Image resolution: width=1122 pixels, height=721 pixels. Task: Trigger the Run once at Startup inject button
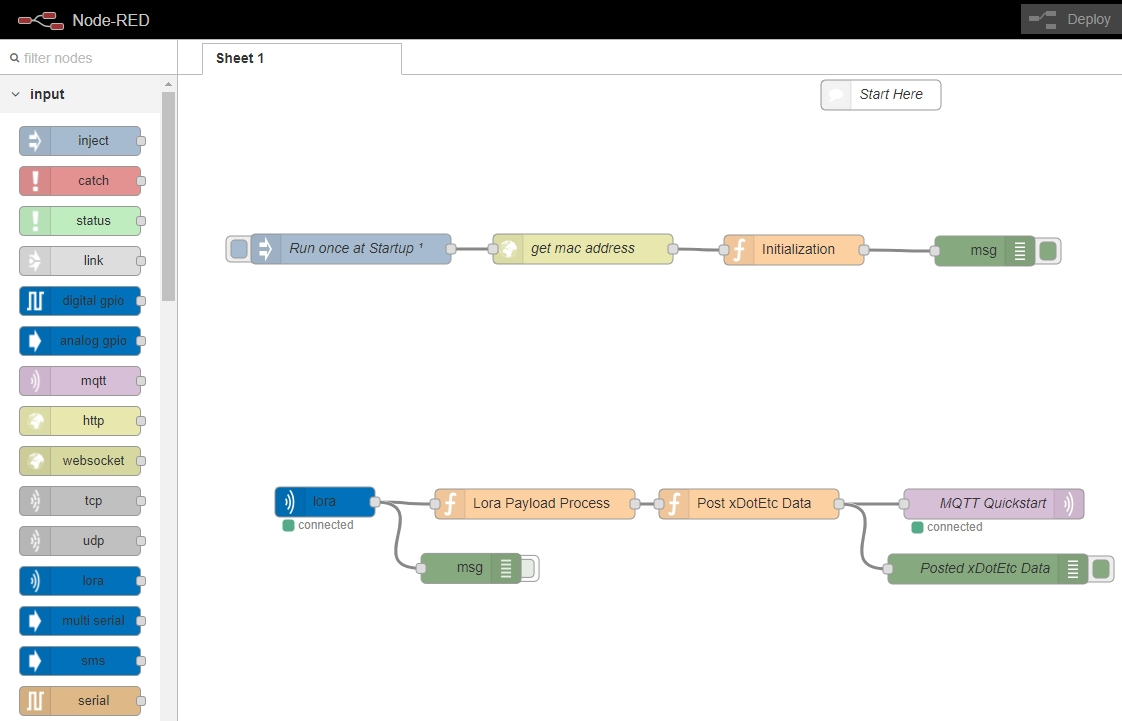(x=239, y=249)
